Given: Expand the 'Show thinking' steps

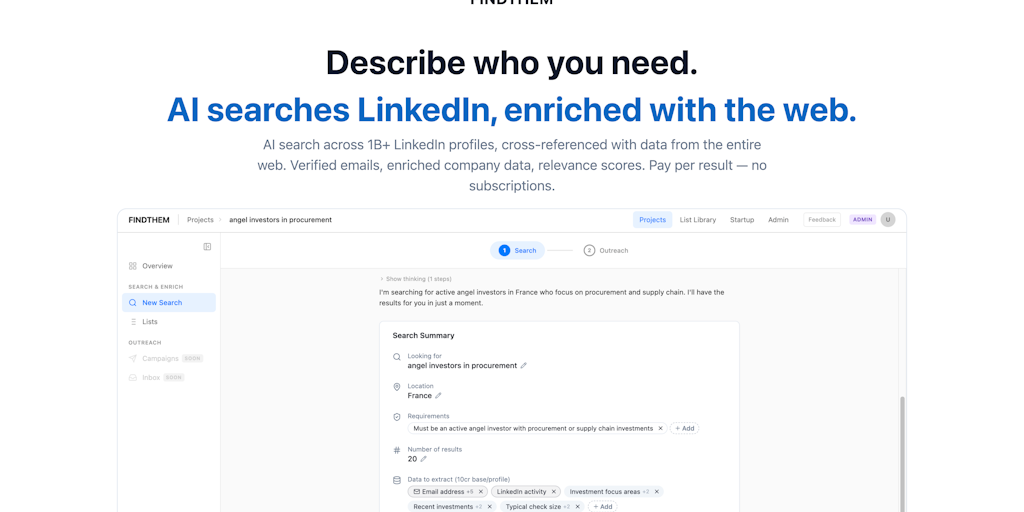Looking at the screenshot, I should [x=415, y=279].
